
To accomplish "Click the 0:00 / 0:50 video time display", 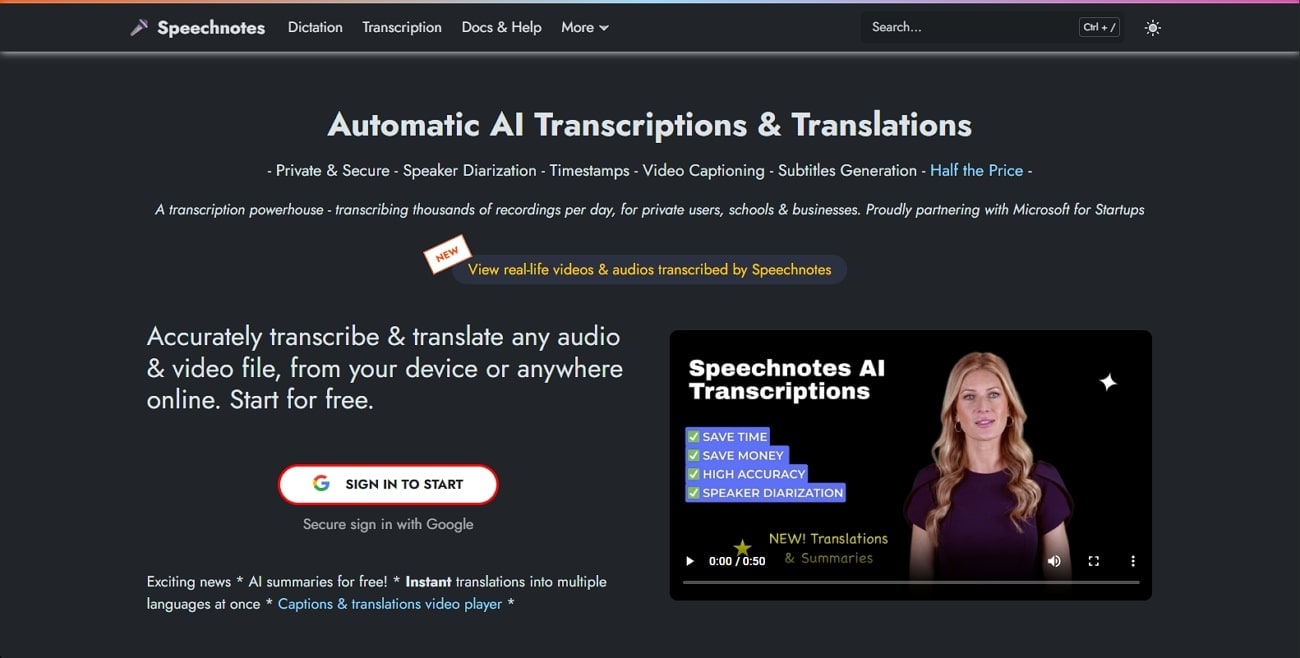I will (737, 561).
